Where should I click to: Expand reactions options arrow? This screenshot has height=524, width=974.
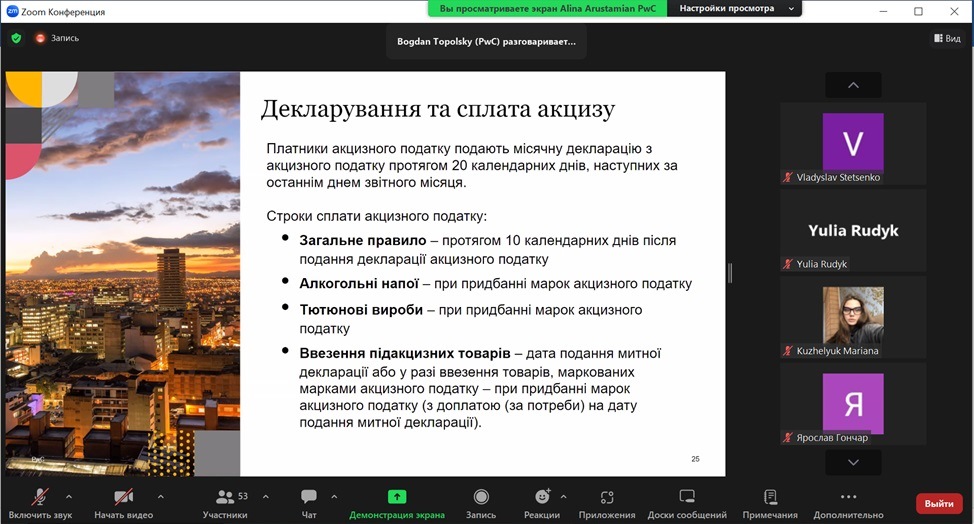563,497
